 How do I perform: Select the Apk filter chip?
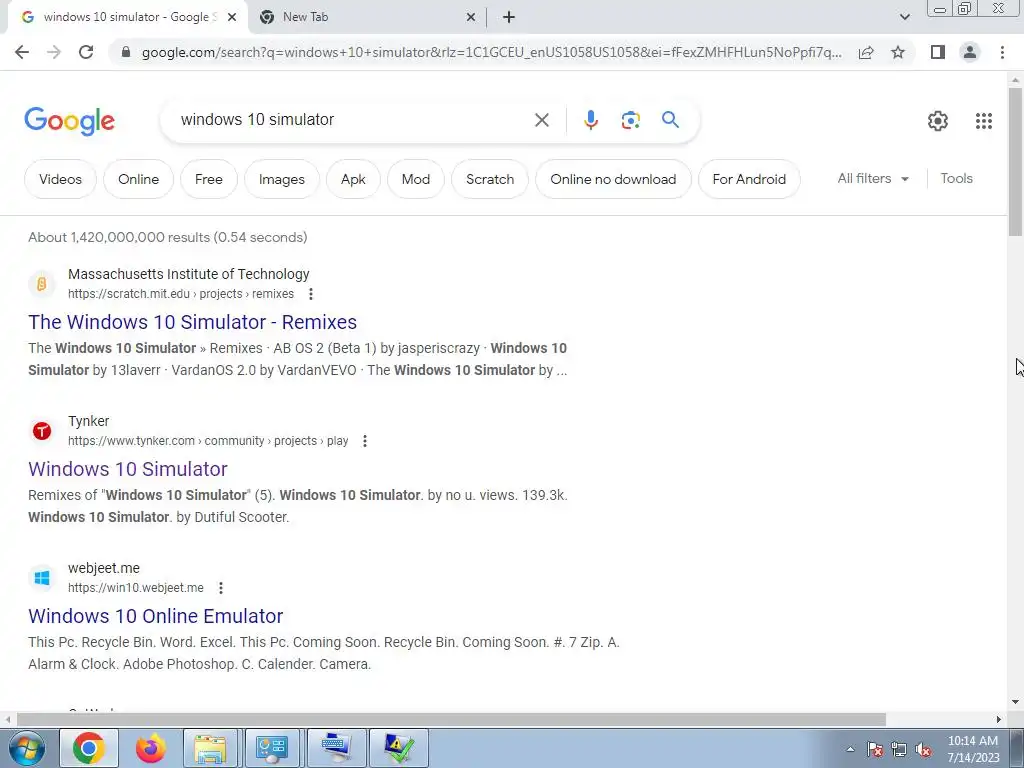353,179
